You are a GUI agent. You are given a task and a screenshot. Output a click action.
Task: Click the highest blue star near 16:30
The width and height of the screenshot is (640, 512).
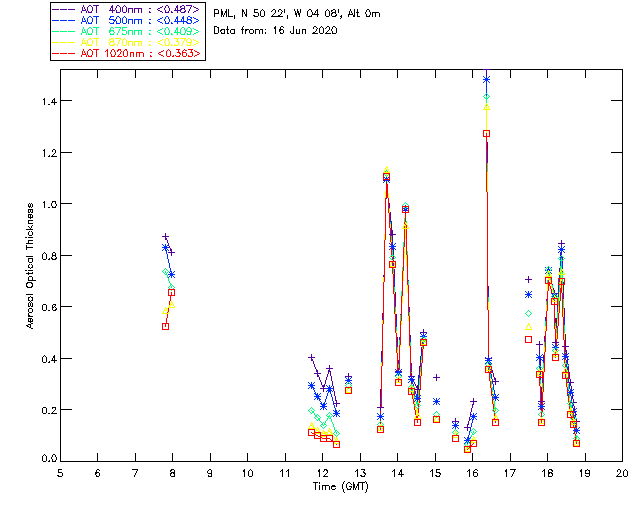coord(487,79)
